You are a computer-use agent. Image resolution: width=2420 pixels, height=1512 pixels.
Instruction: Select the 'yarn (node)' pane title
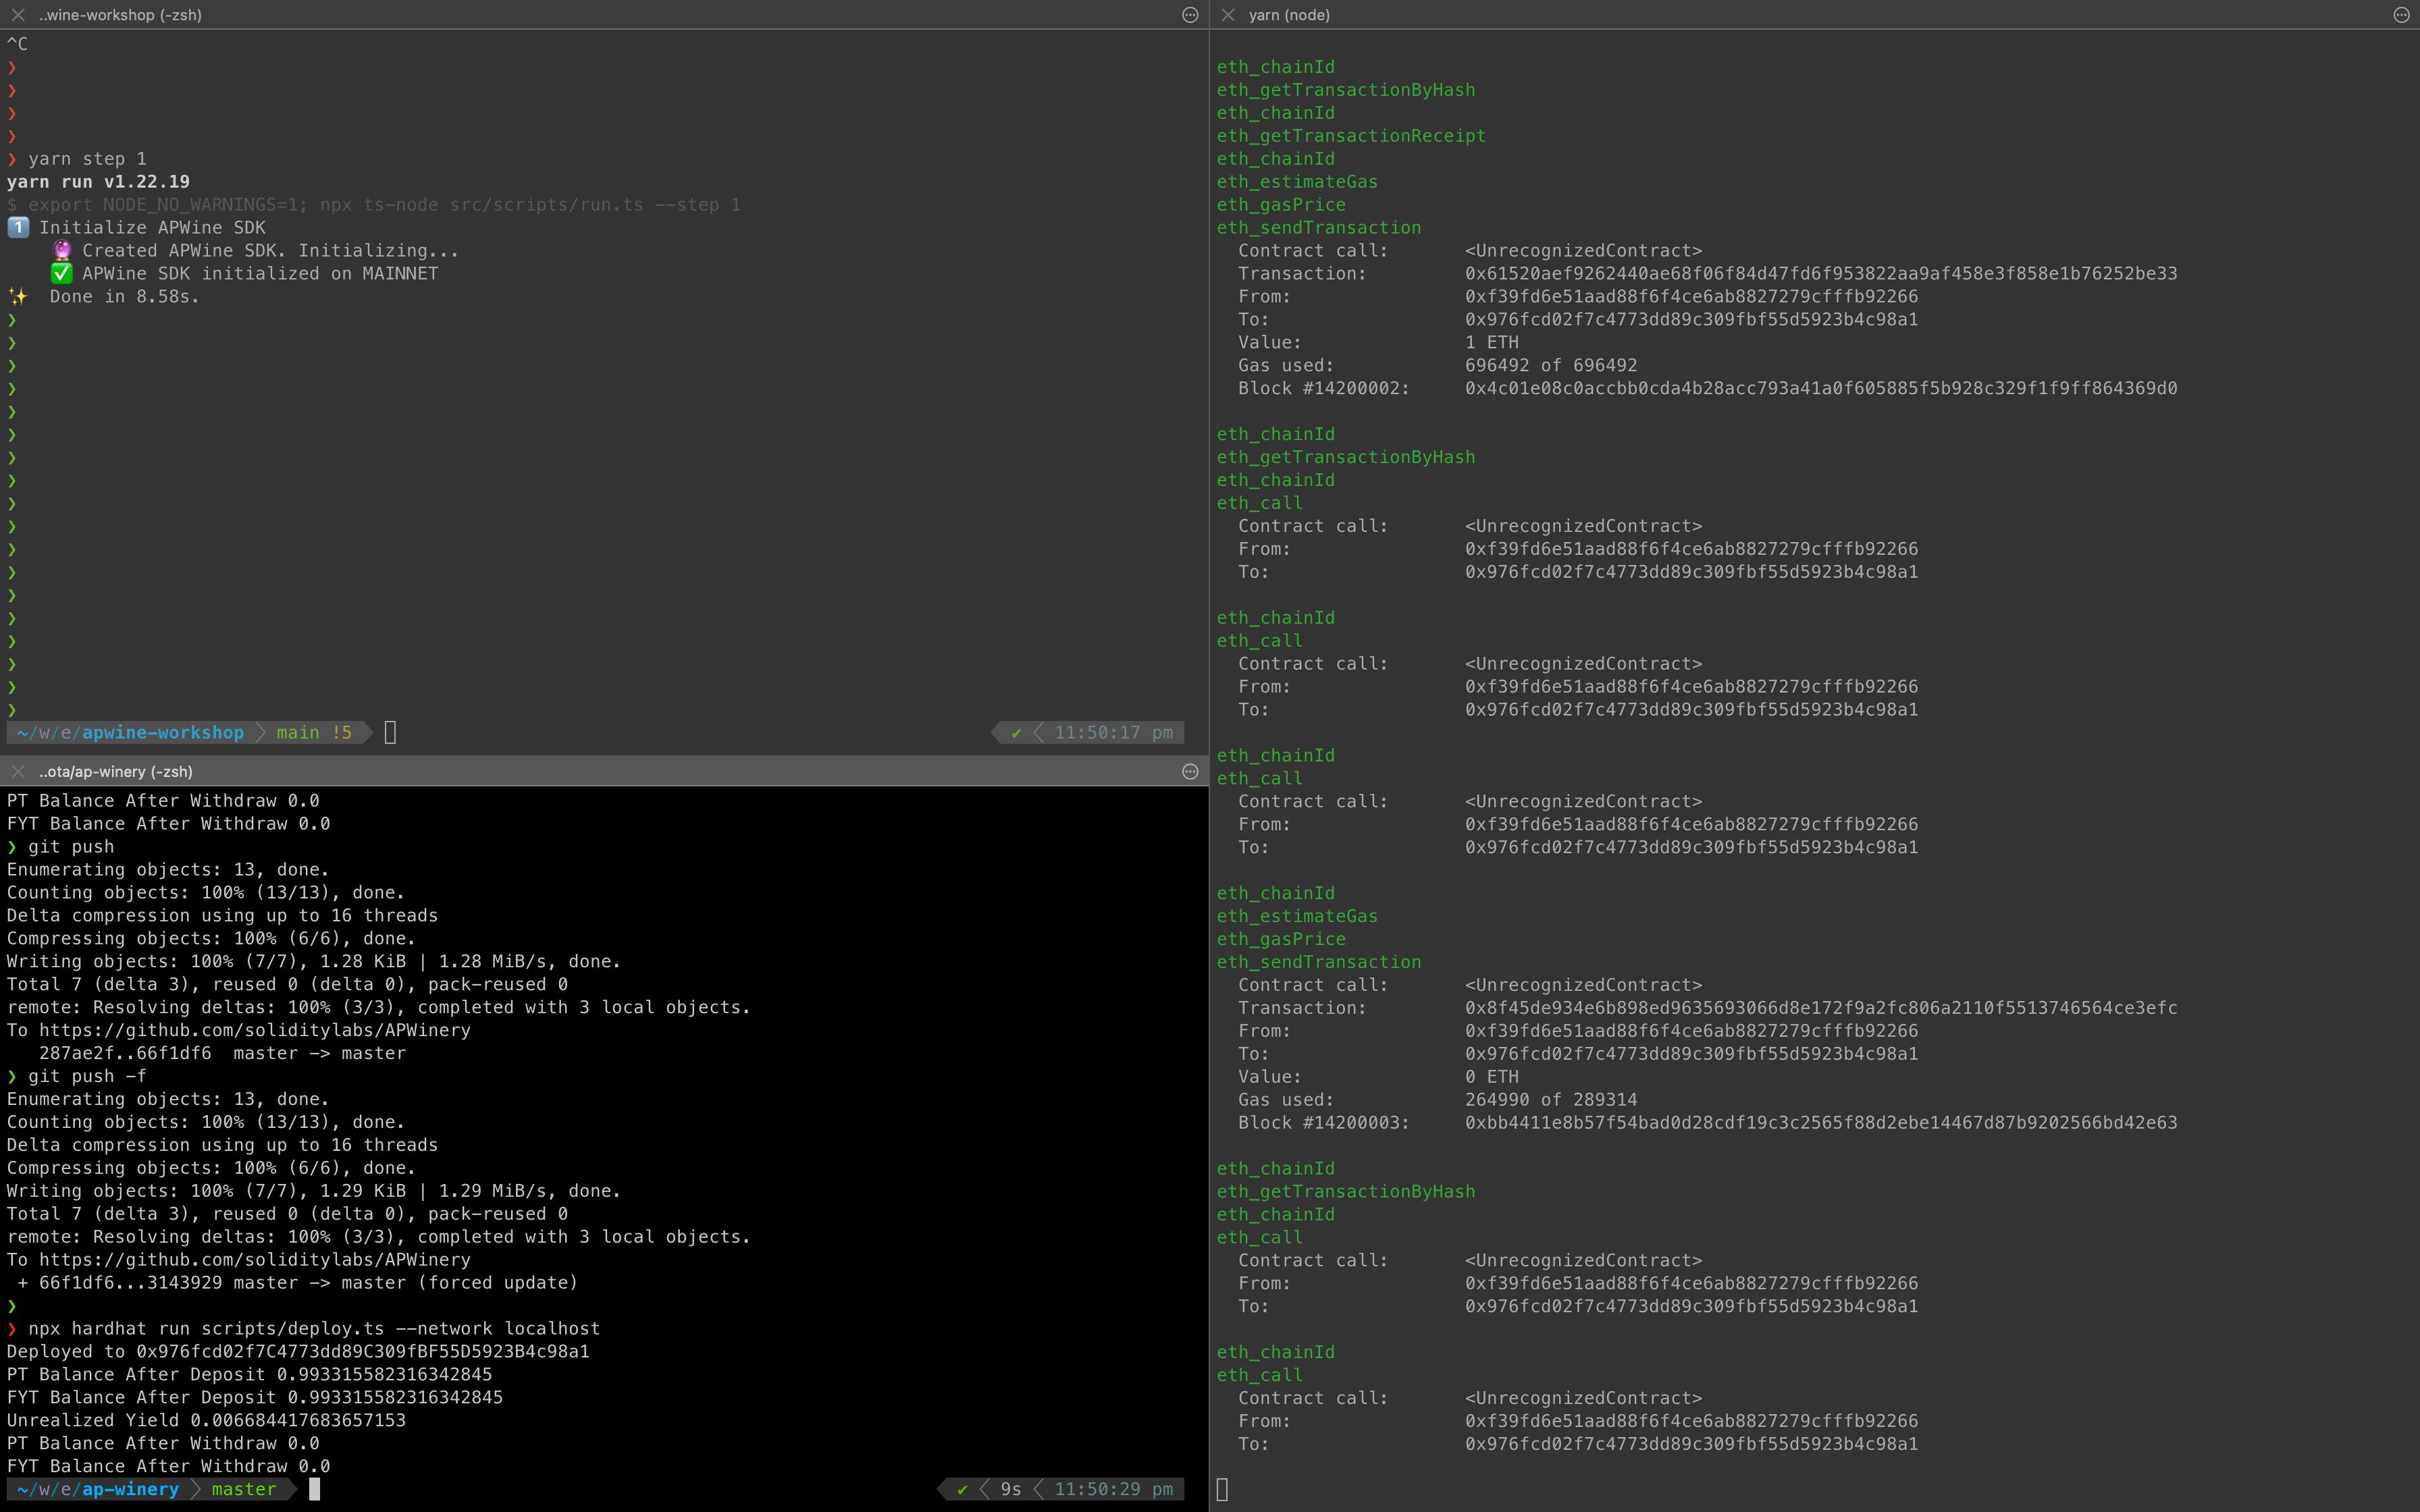coord(1289,15)
